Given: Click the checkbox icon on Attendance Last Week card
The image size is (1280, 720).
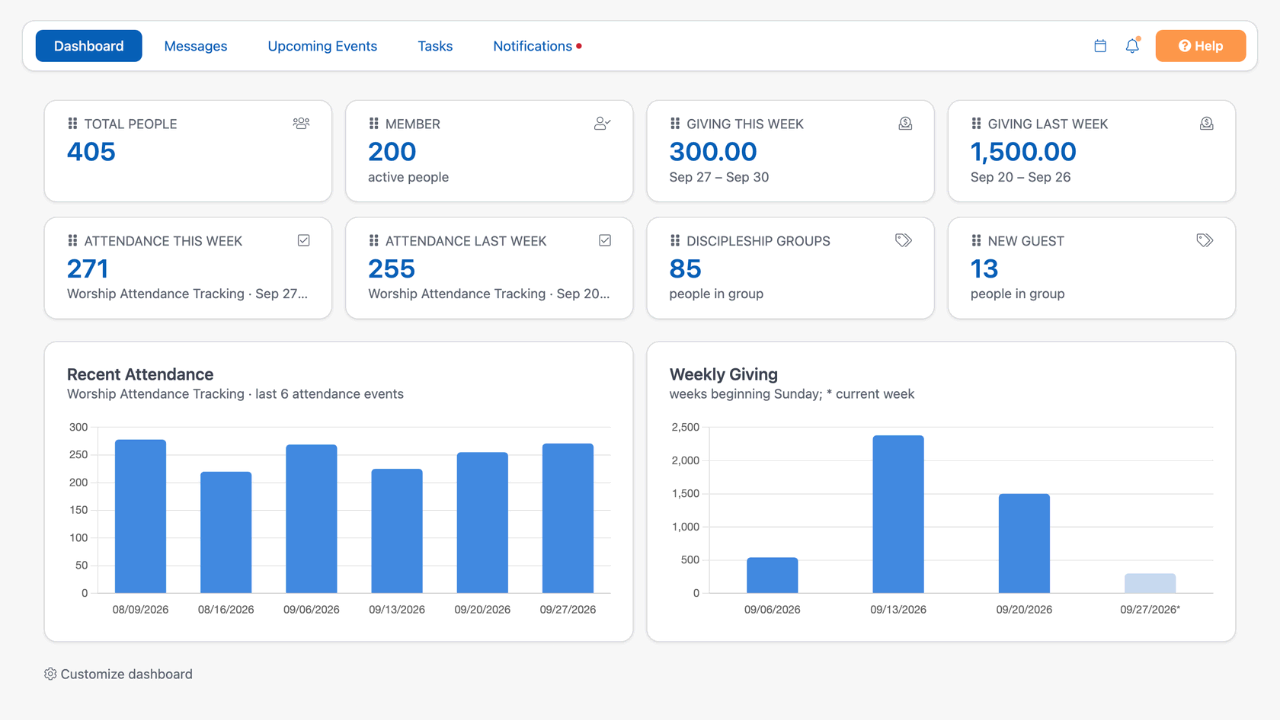Looking at the screenshot, I should click(x=605, y=240).
